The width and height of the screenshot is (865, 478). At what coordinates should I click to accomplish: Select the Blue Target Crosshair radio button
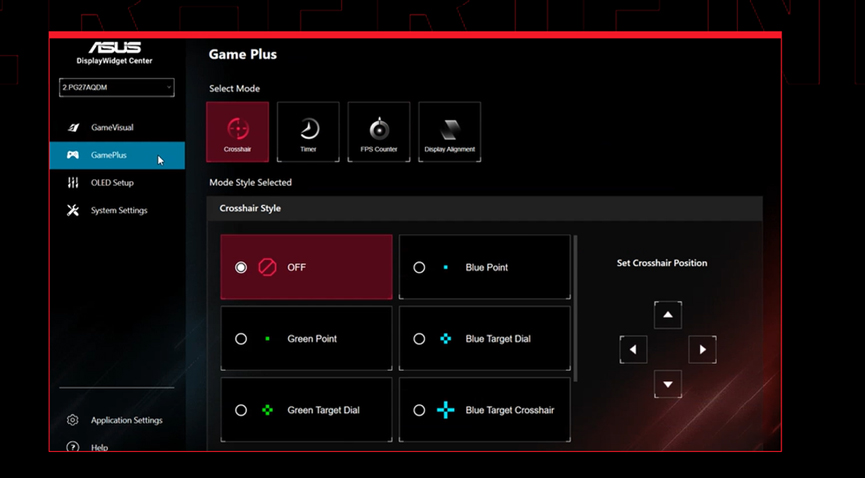[419, 410]
